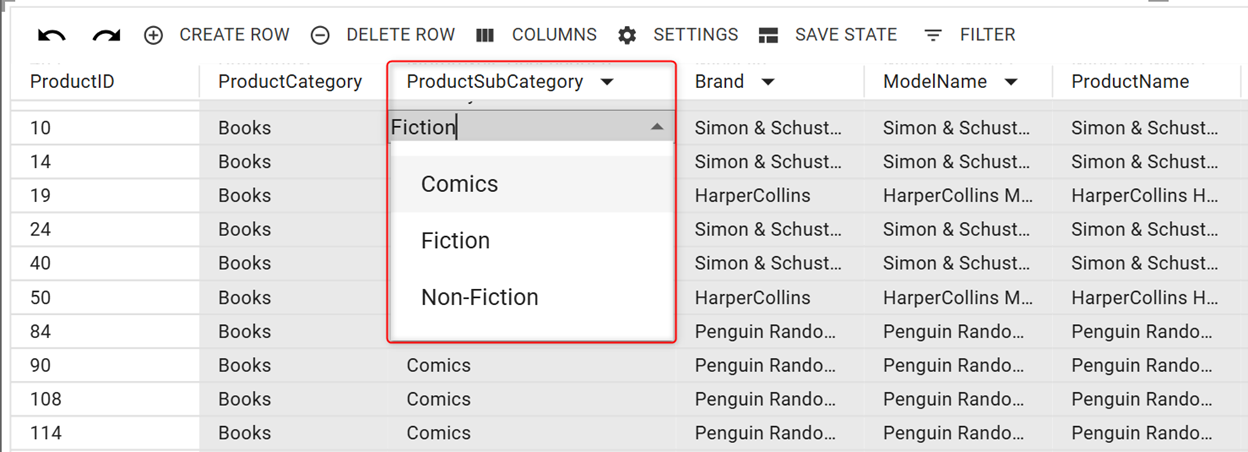This screenshot has height=452, width=1248.
Task: Click the ProductID column header
Action: [x=72, y=82]
